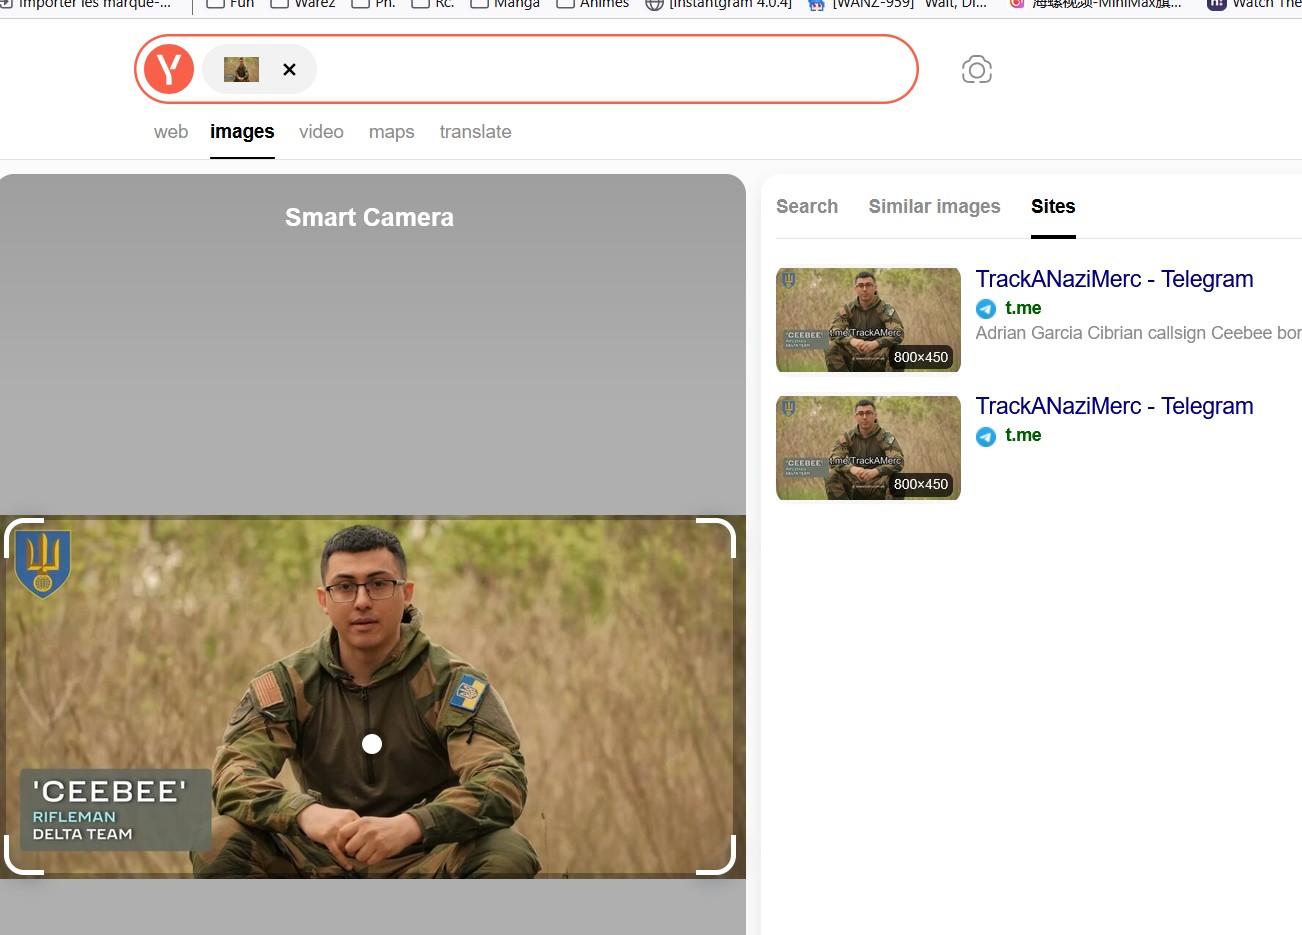Open the Instagram bookmark
Viewport: 1302px width, 935px height.
[x=719, y=4]
